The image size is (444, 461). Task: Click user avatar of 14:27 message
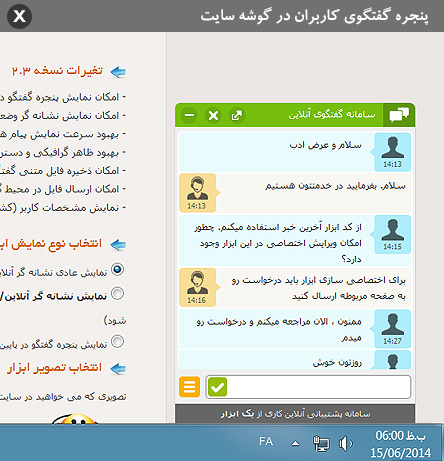click(392, 329)
